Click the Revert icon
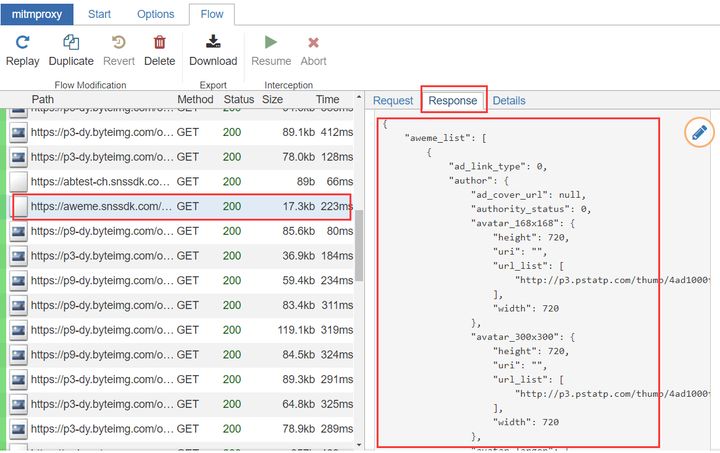 118,43
